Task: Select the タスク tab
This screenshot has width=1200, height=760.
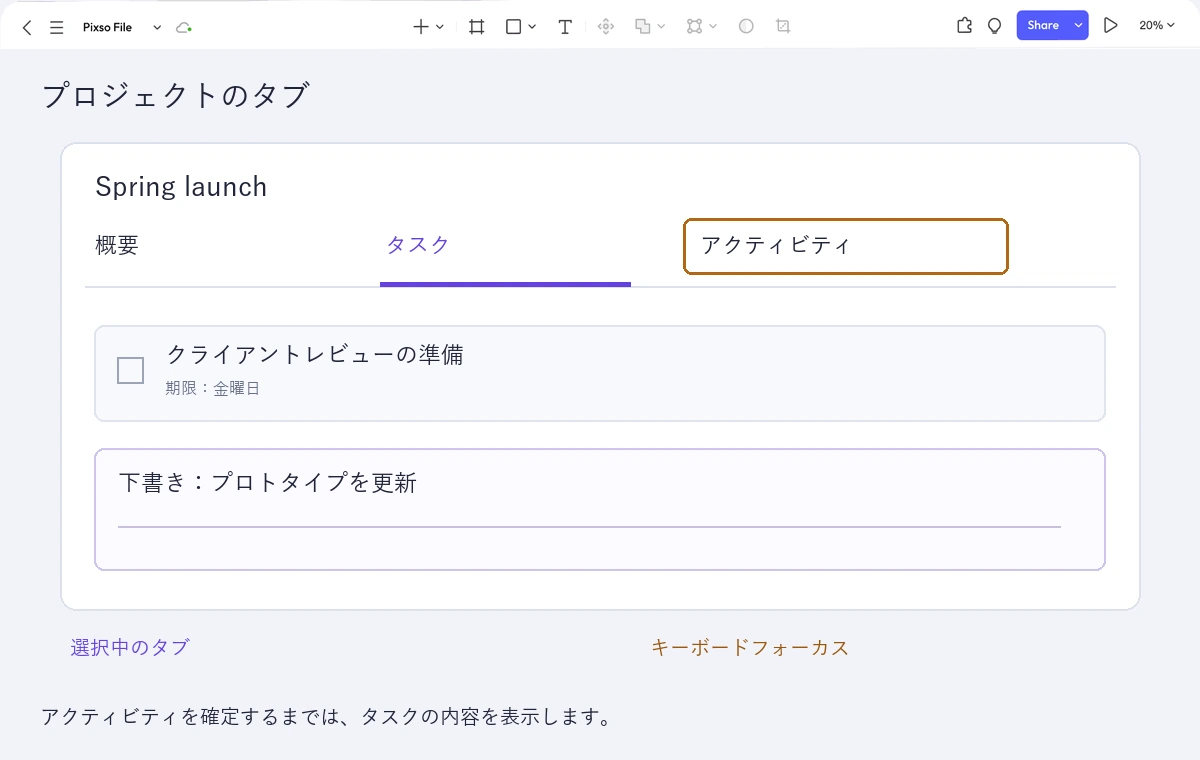Action: [x=418, y=245]
